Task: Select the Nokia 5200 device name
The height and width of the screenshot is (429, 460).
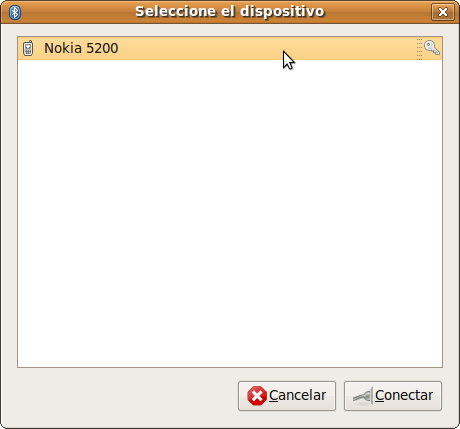Action: point(81,48)
